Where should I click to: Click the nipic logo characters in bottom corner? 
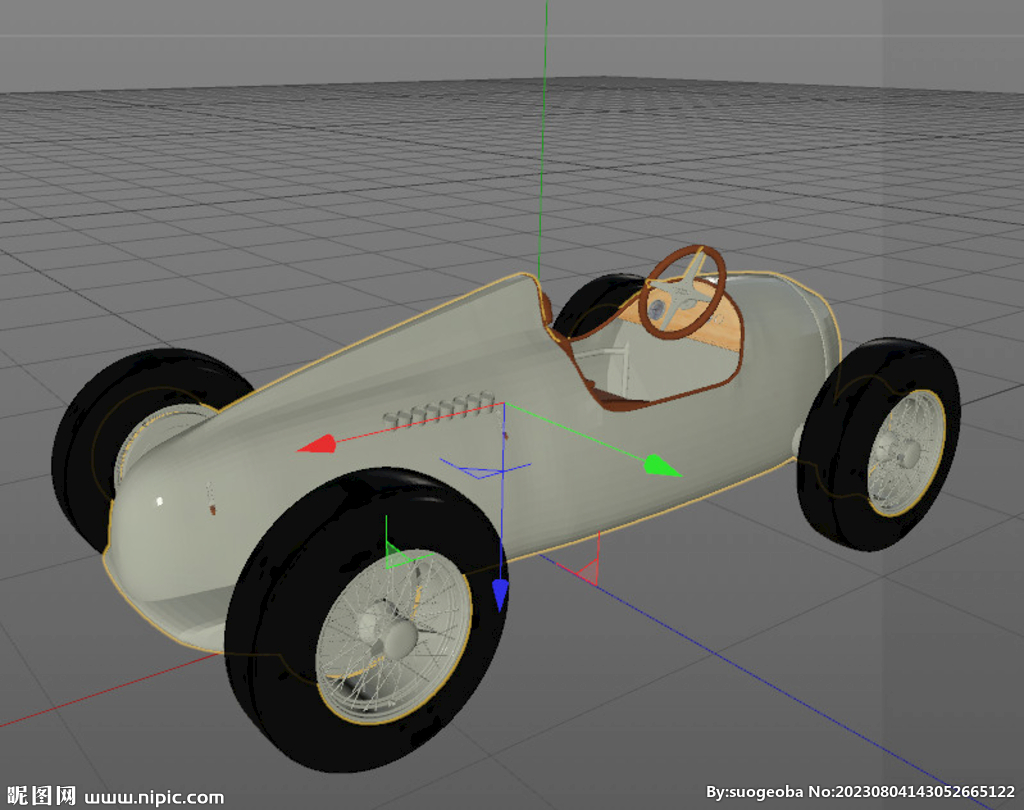pos(40,795)
